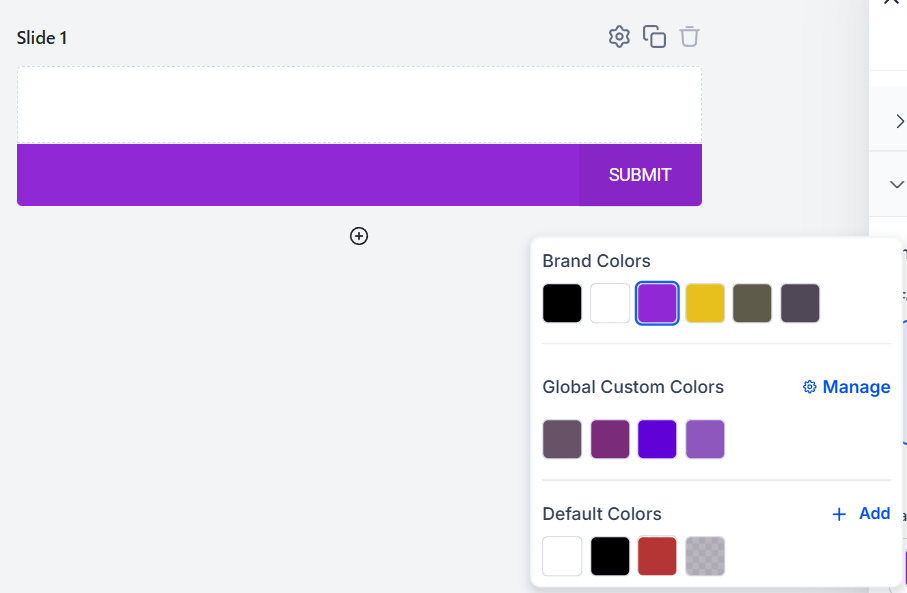The width and height of the screenshot is (907, 593).
Task: Choose vivid violet global custom color
Action: click(x=658, y=439)
